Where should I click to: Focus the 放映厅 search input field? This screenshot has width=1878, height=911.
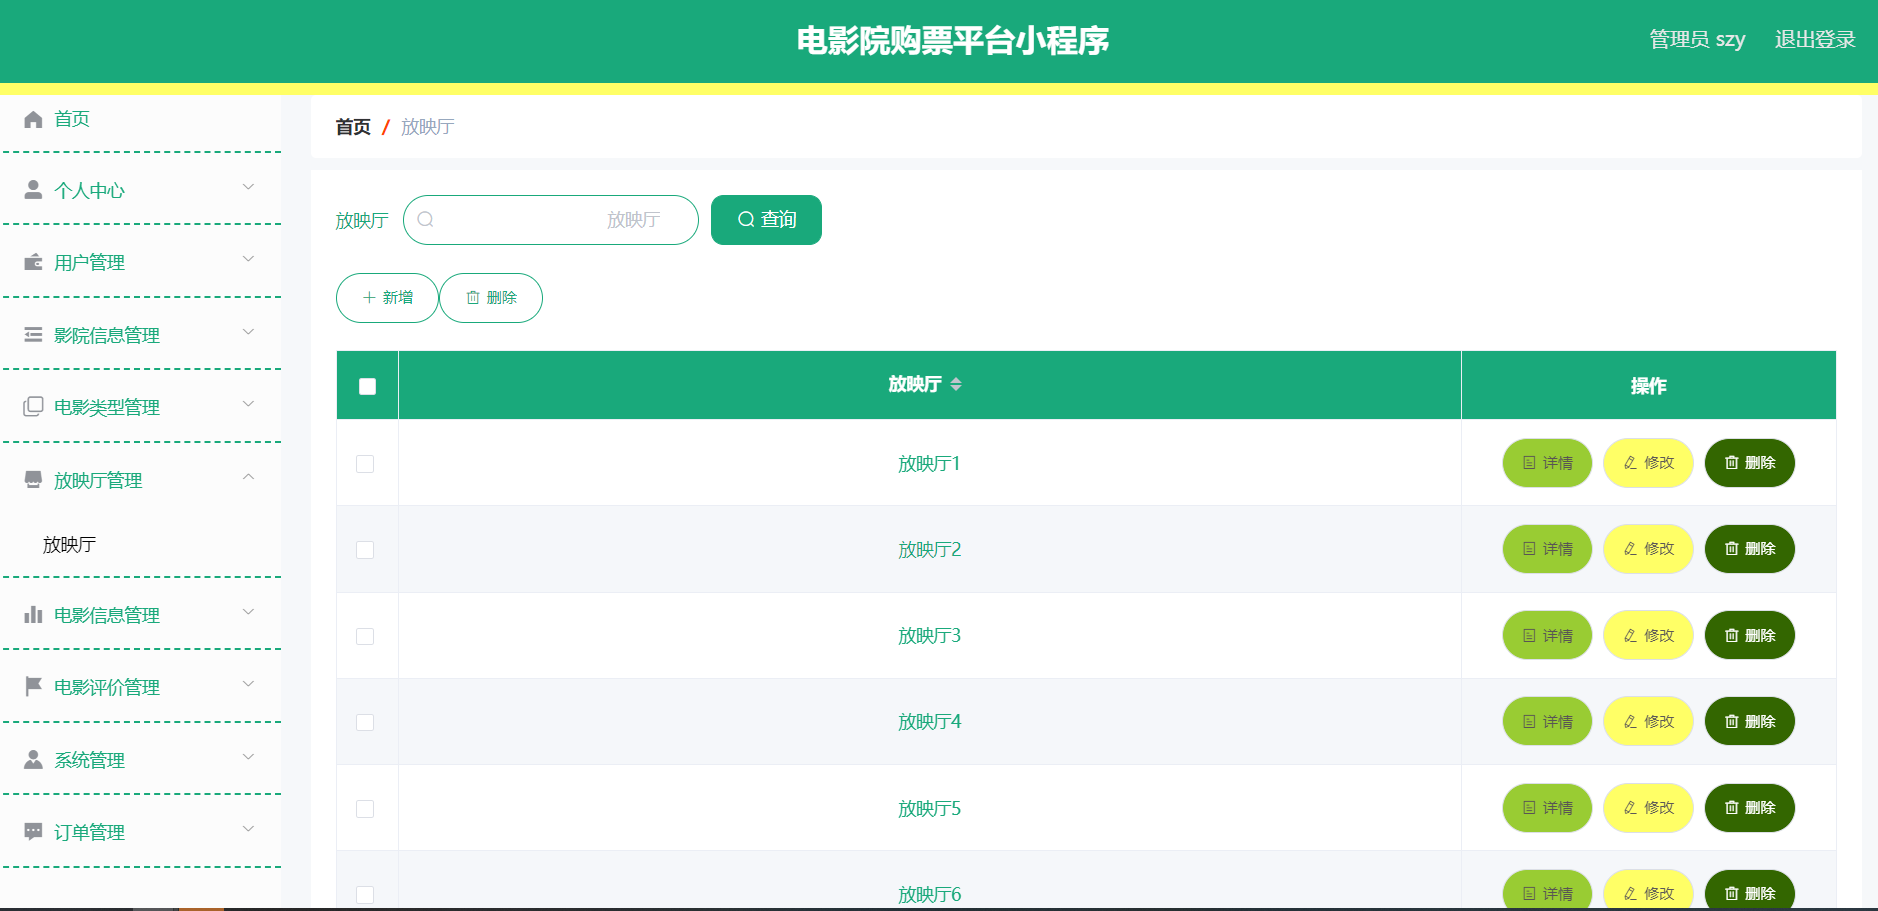tap(551, 220)
